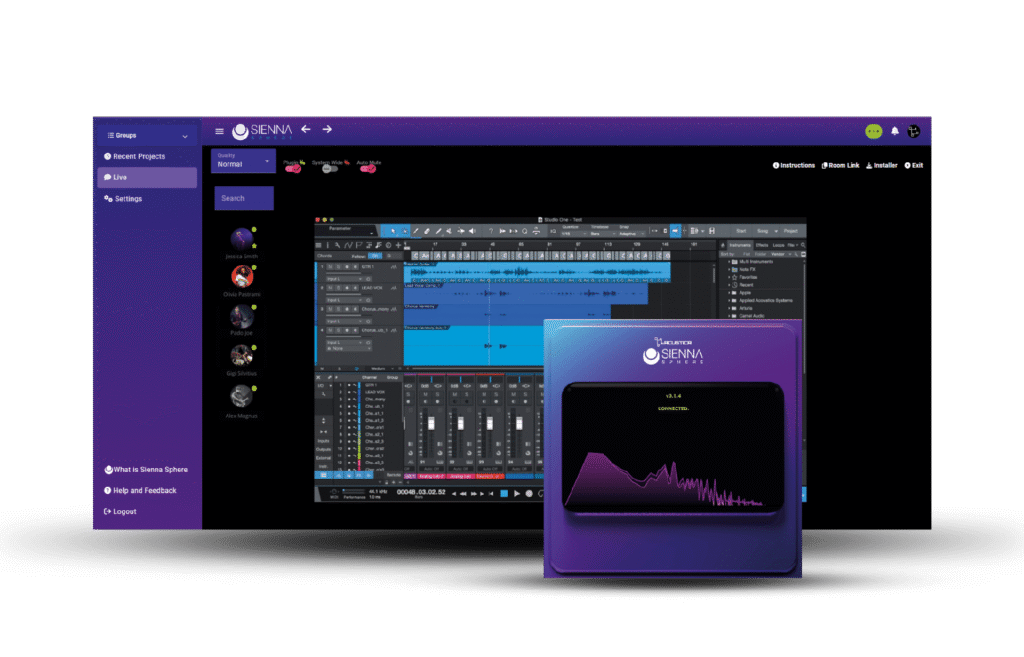The image size is (1024, 657).
Task: Open the hamburger menu beside the Sienna logo
Action: (219, 131)
